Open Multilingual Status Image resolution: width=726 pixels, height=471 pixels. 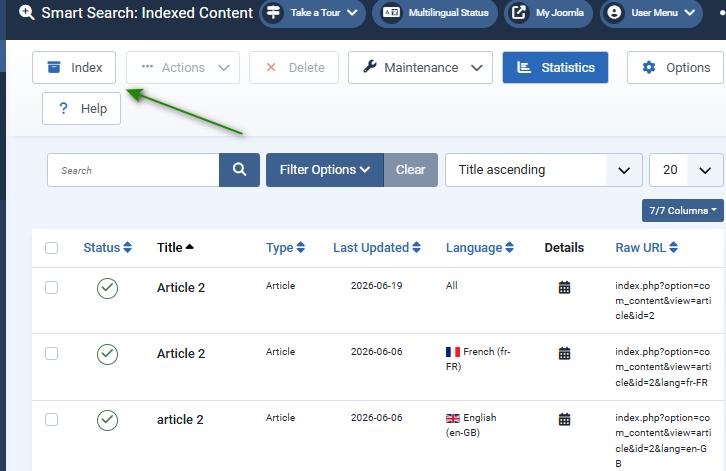(x=435, y=13)
